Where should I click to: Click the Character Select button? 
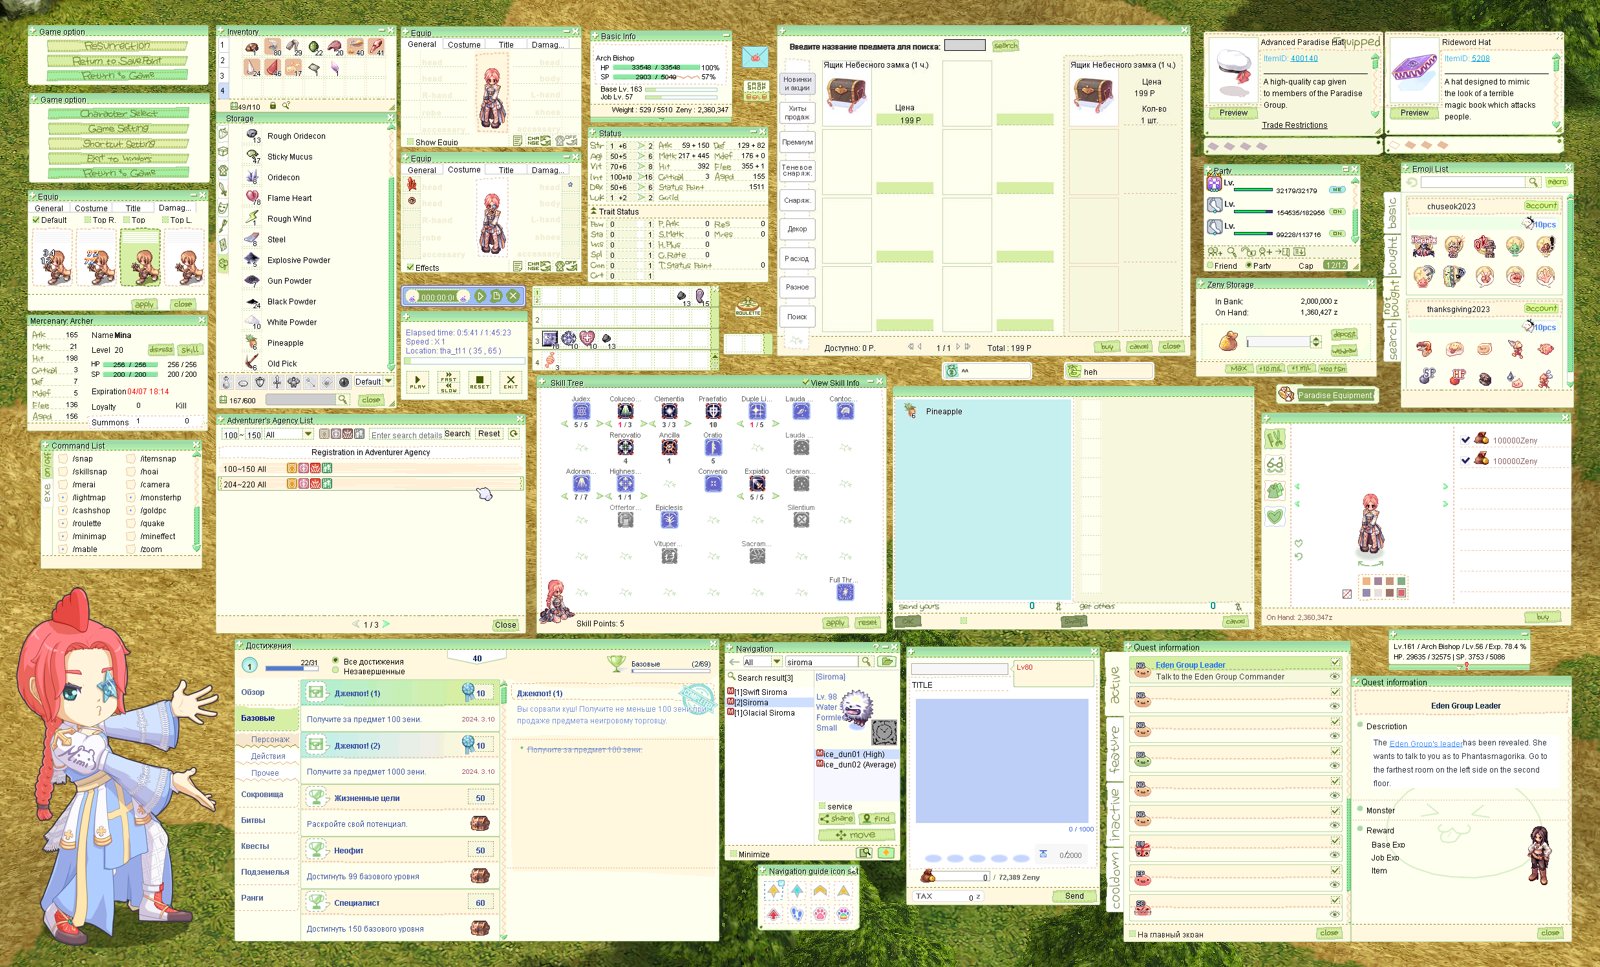coord(118,114)
